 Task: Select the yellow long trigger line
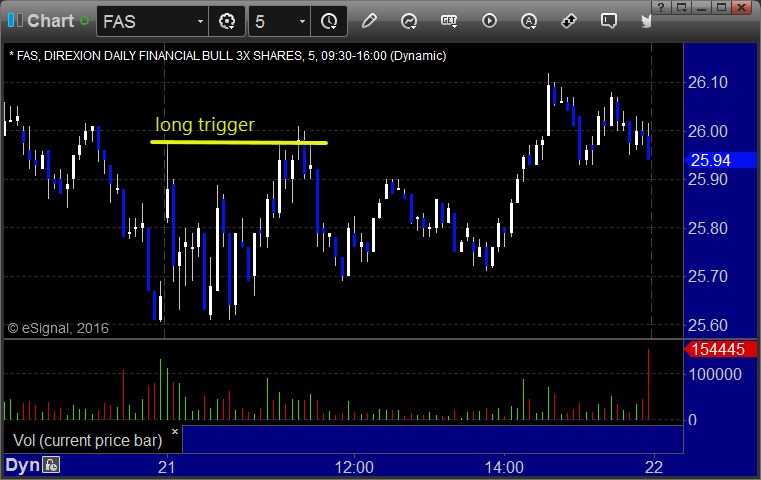coord(239,142)
